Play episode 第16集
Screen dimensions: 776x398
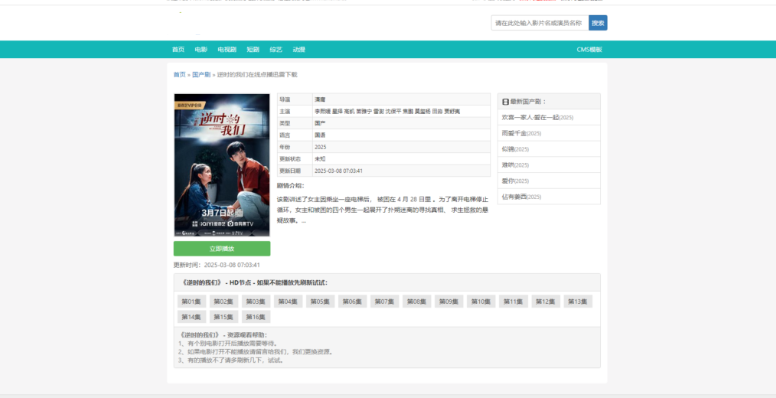[256, 317]
